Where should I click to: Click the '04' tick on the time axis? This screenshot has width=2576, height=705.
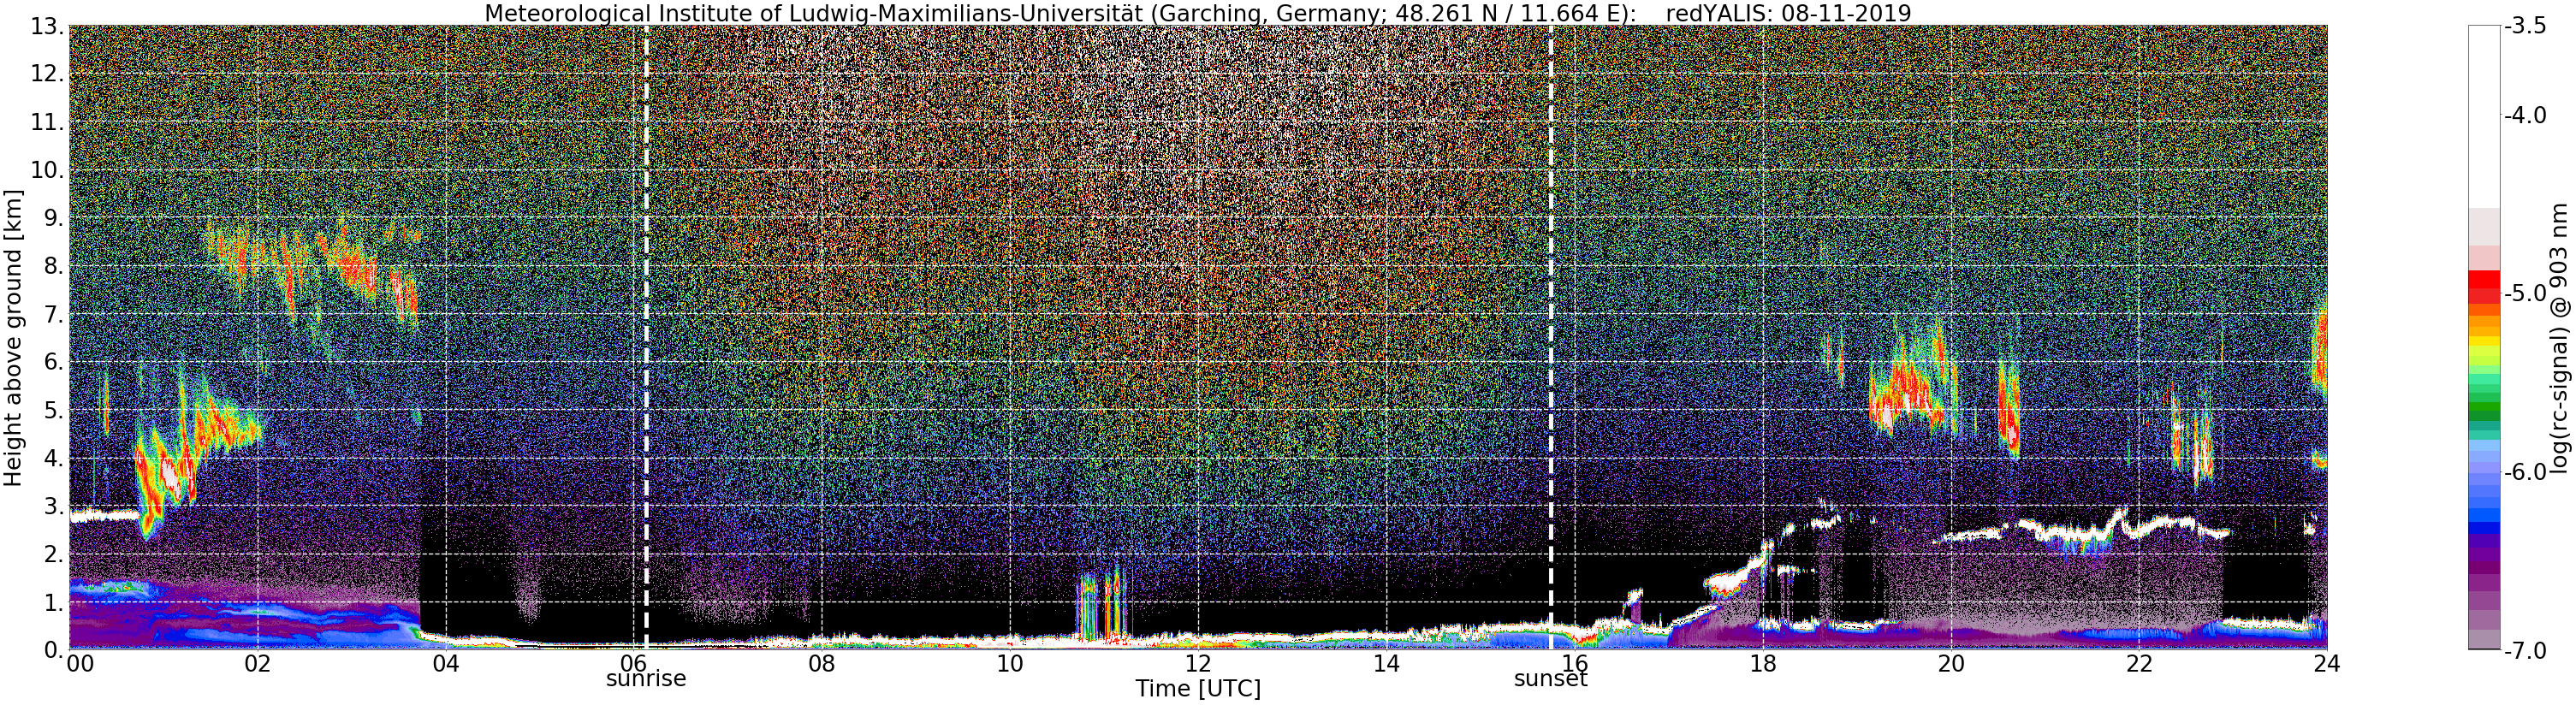click(445, 664)
